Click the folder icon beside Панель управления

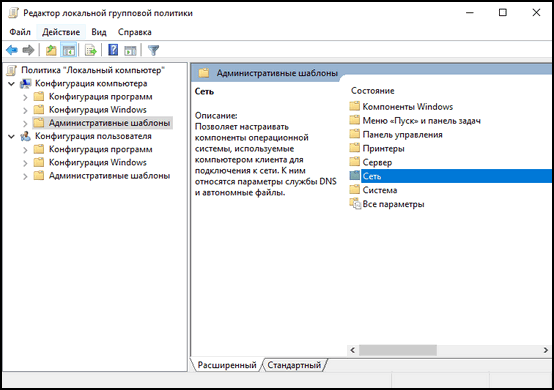click(354, 134)
